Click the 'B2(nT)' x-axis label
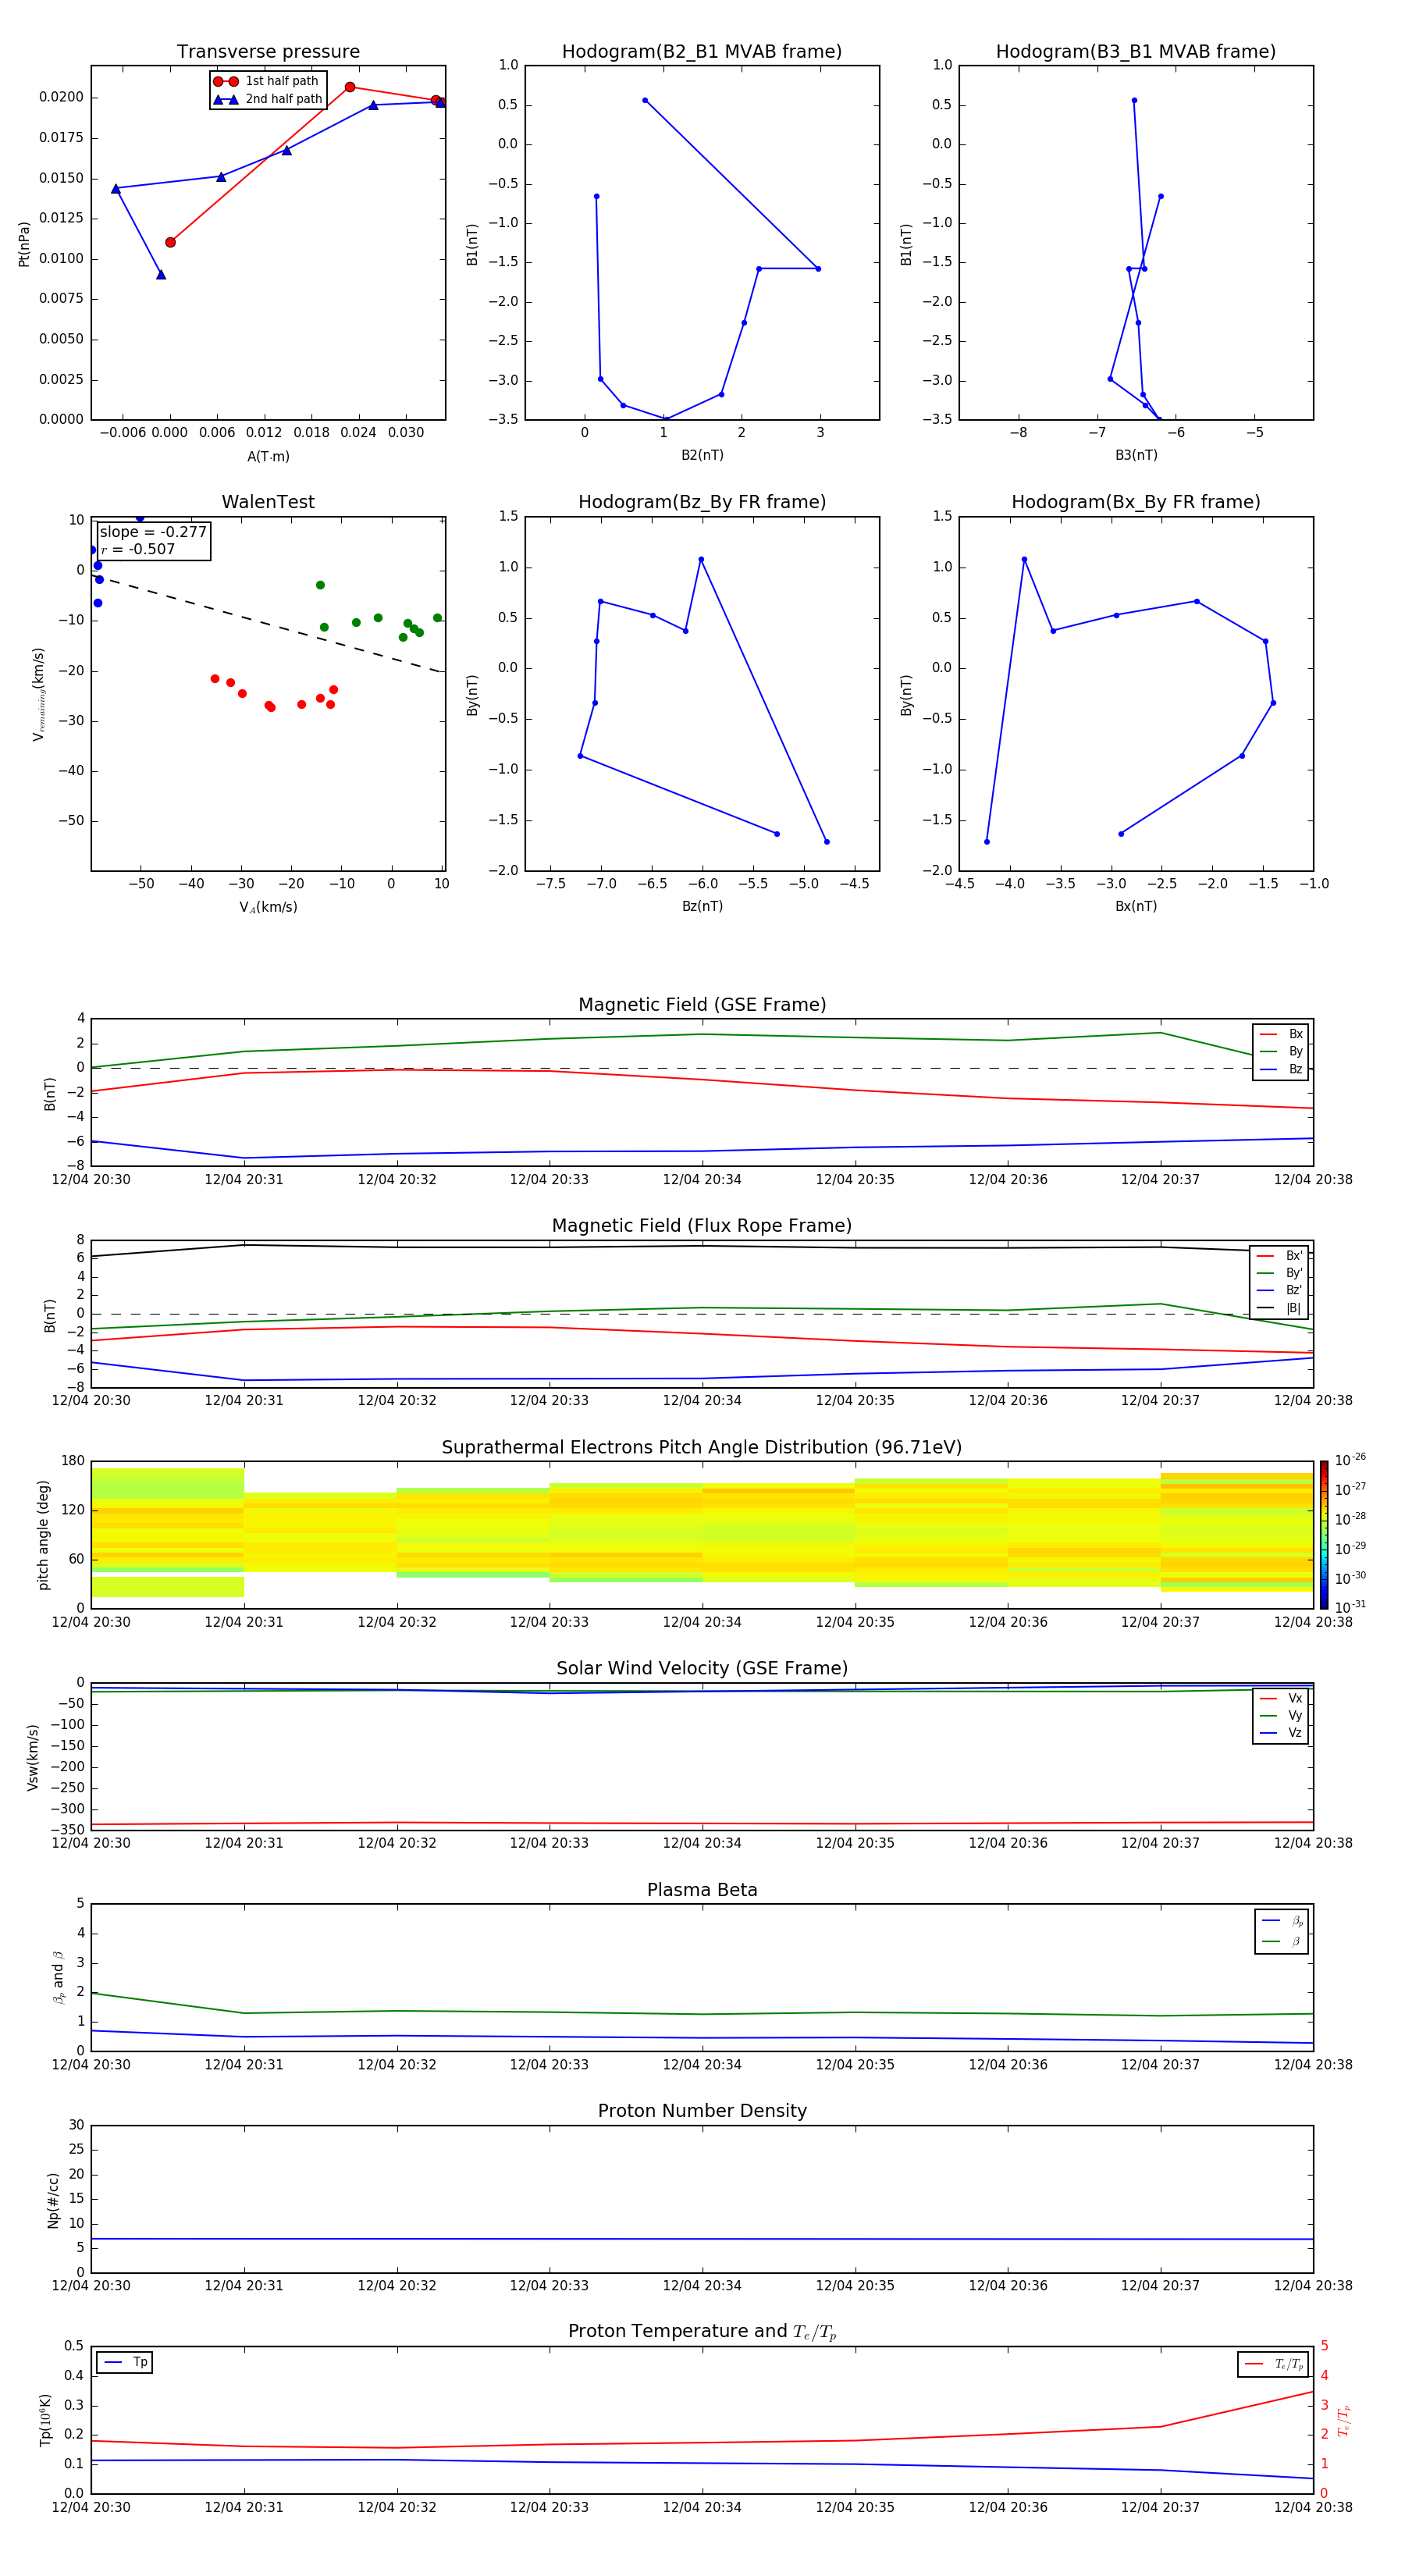This screenshot has height=2576, width=1405. 702,455
